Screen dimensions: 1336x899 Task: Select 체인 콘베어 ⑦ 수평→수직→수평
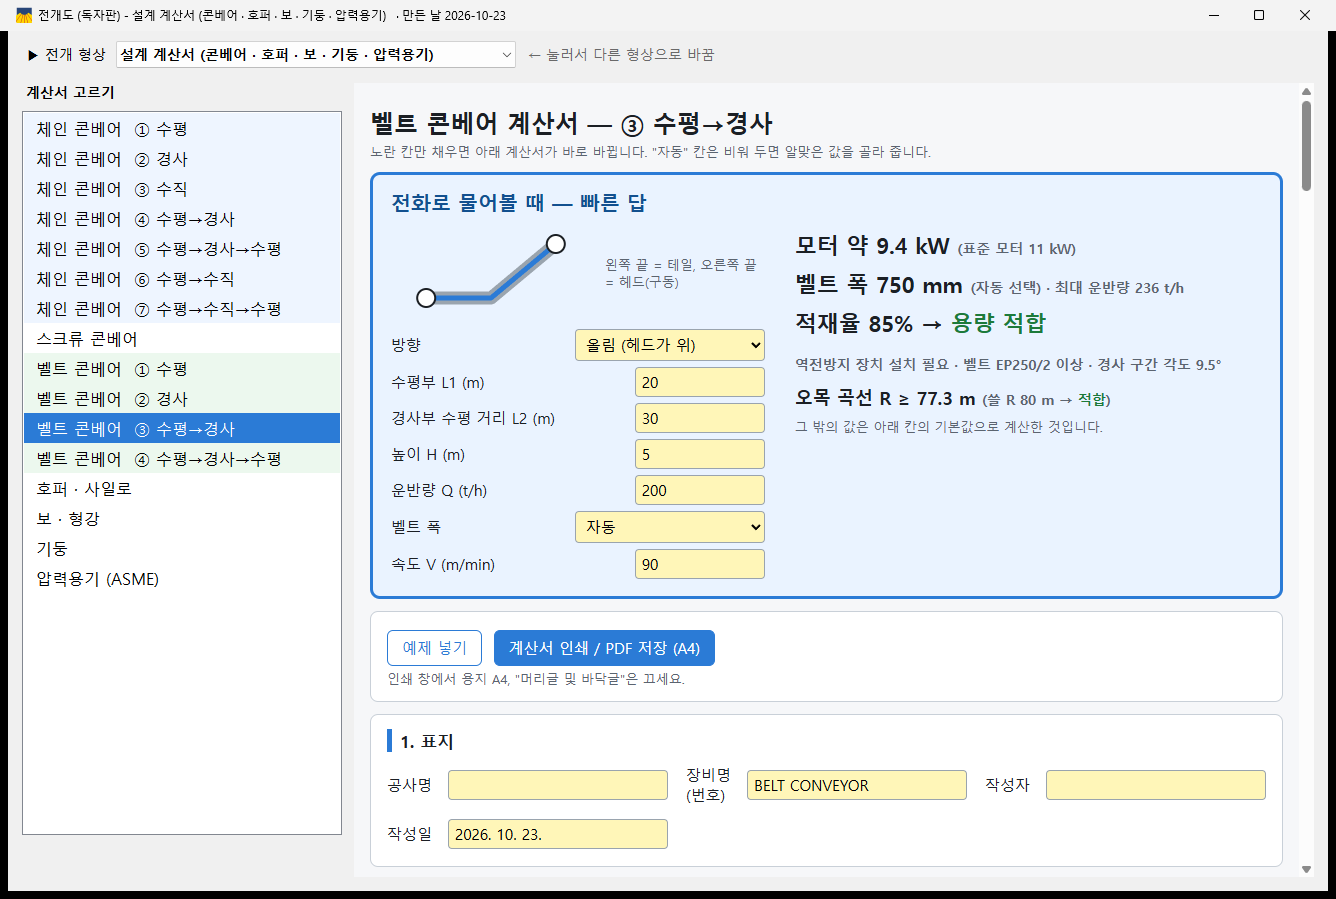click(x=182, y=309)
